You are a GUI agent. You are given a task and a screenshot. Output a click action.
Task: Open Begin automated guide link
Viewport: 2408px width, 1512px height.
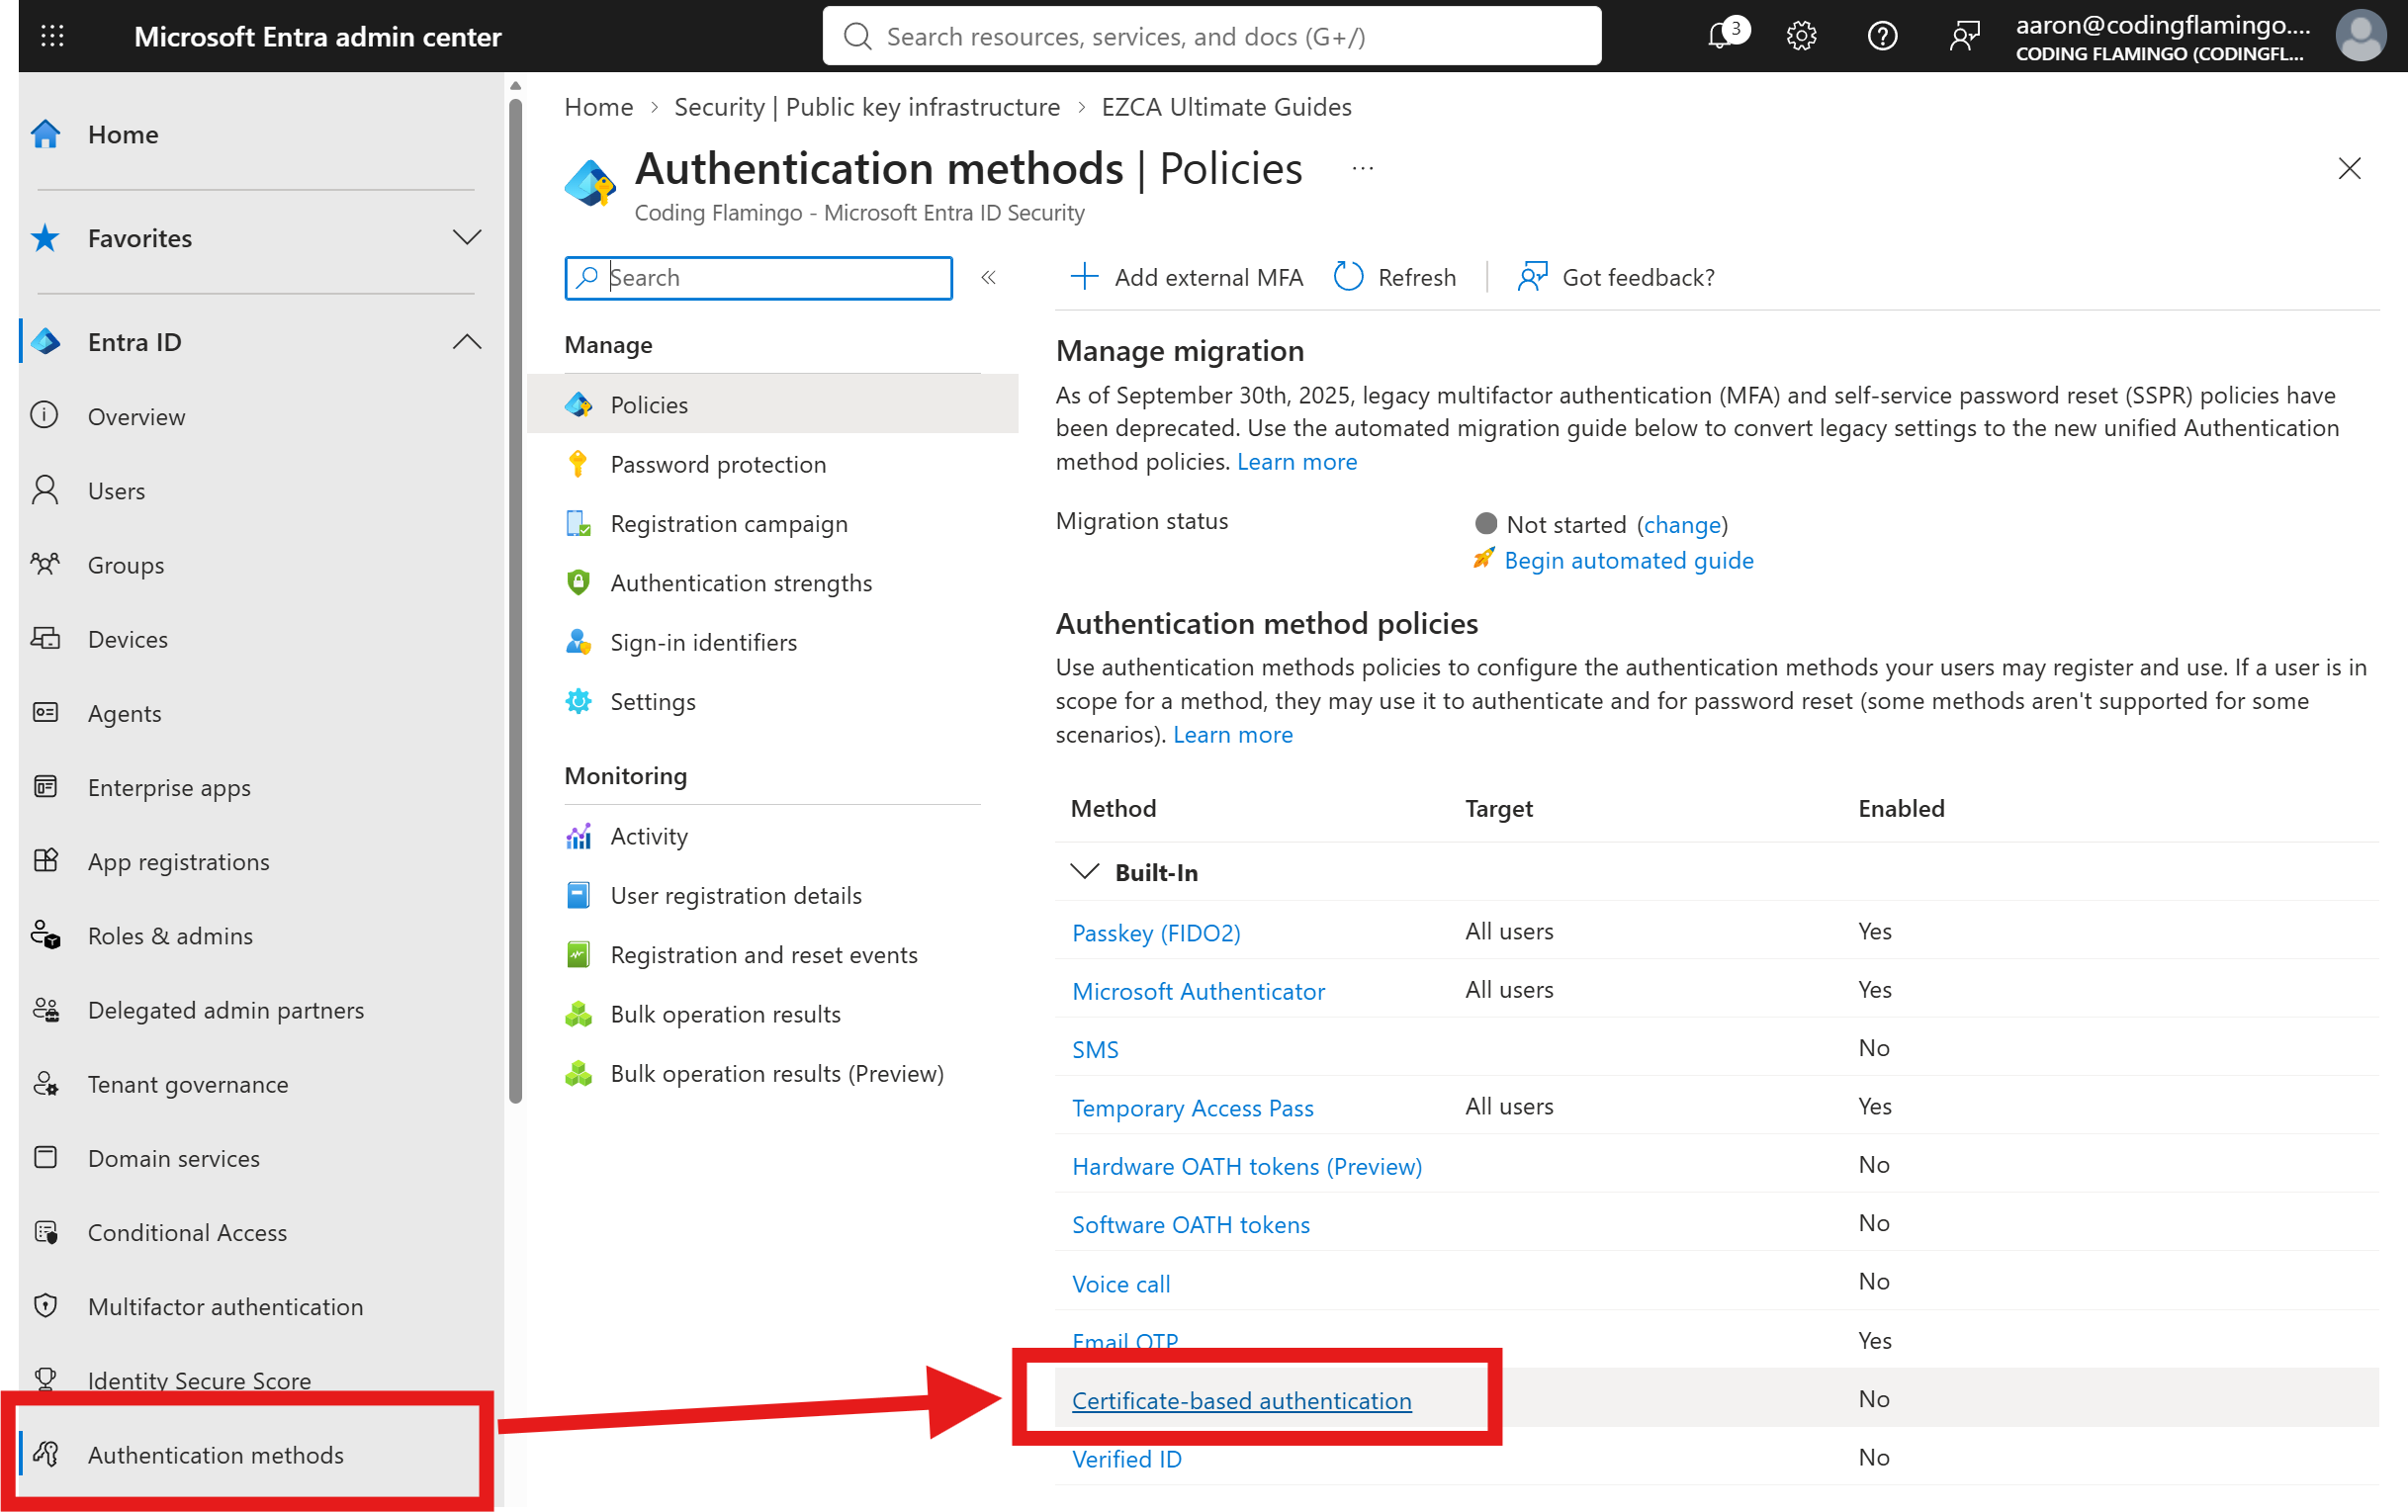[1628, 560]
